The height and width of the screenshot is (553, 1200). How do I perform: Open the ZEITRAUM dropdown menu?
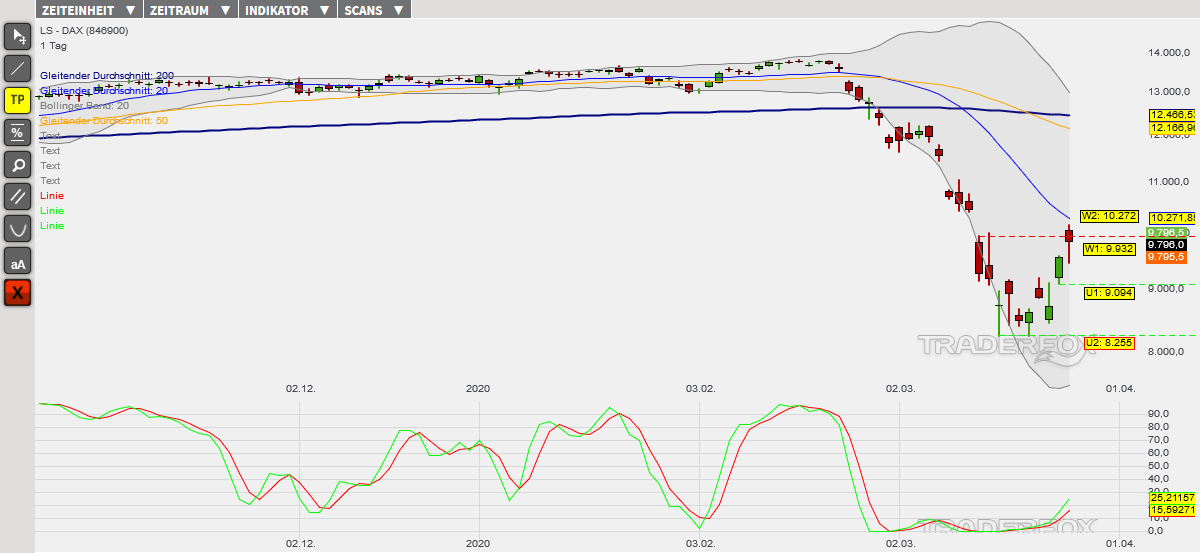(x=190, y=10)
